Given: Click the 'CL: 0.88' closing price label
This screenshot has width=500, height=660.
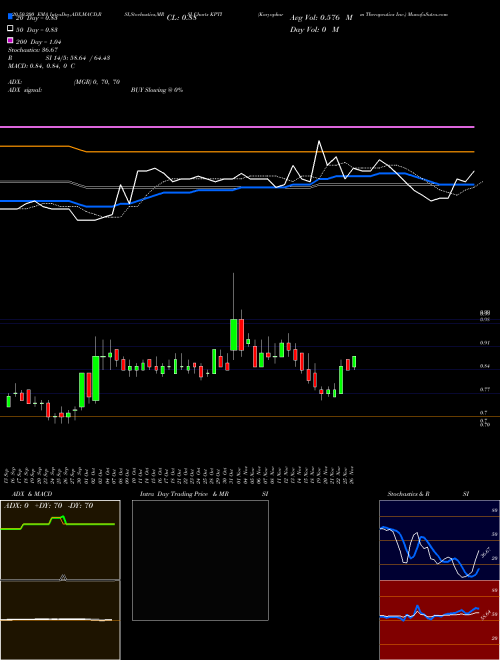Looking at the screenshot, I should click(181, 18).
